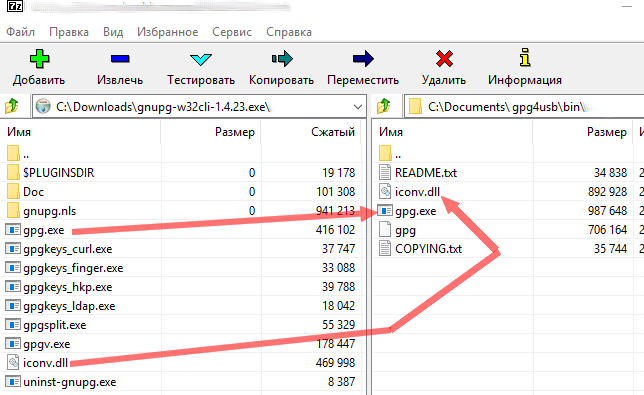Click compressed size 55 329 value
644x395 pixels.
pos(338,325)
